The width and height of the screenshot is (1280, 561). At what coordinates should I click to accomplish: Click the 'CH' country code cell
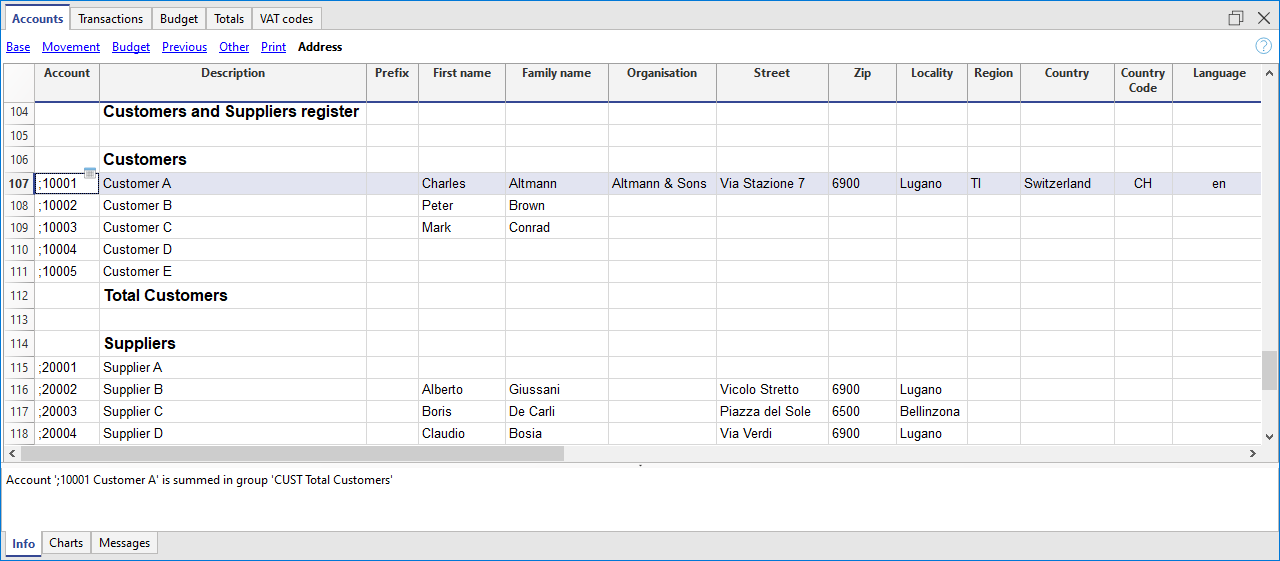click(x=1143, y=183)
